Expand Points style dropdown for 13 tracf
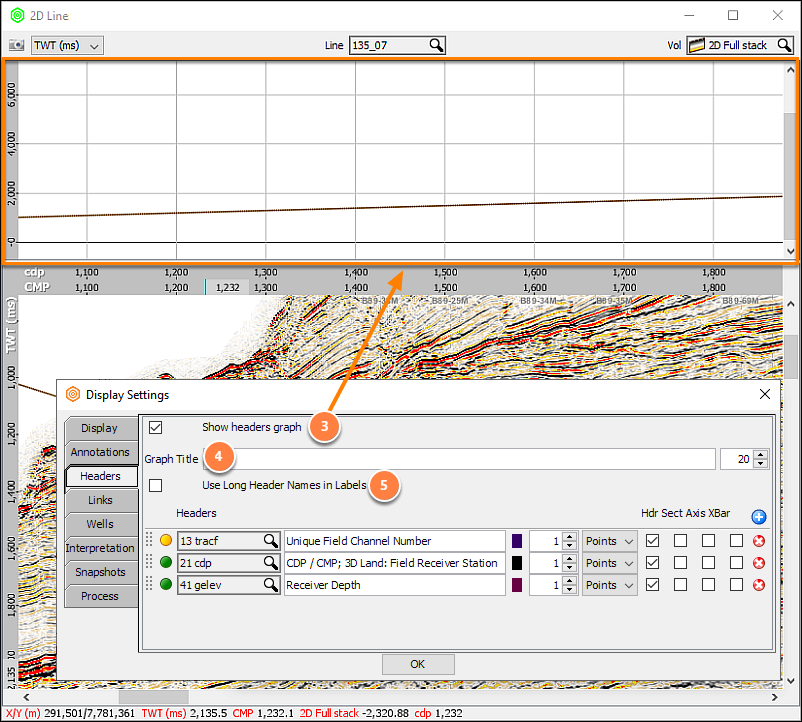802x722 pixels. pos(610,541)
